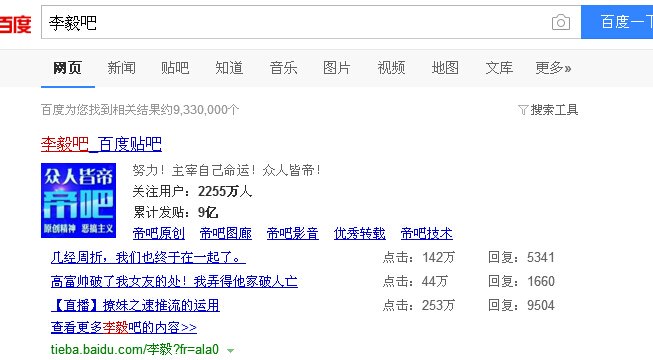Open the camera image search icon

(561, 22)
